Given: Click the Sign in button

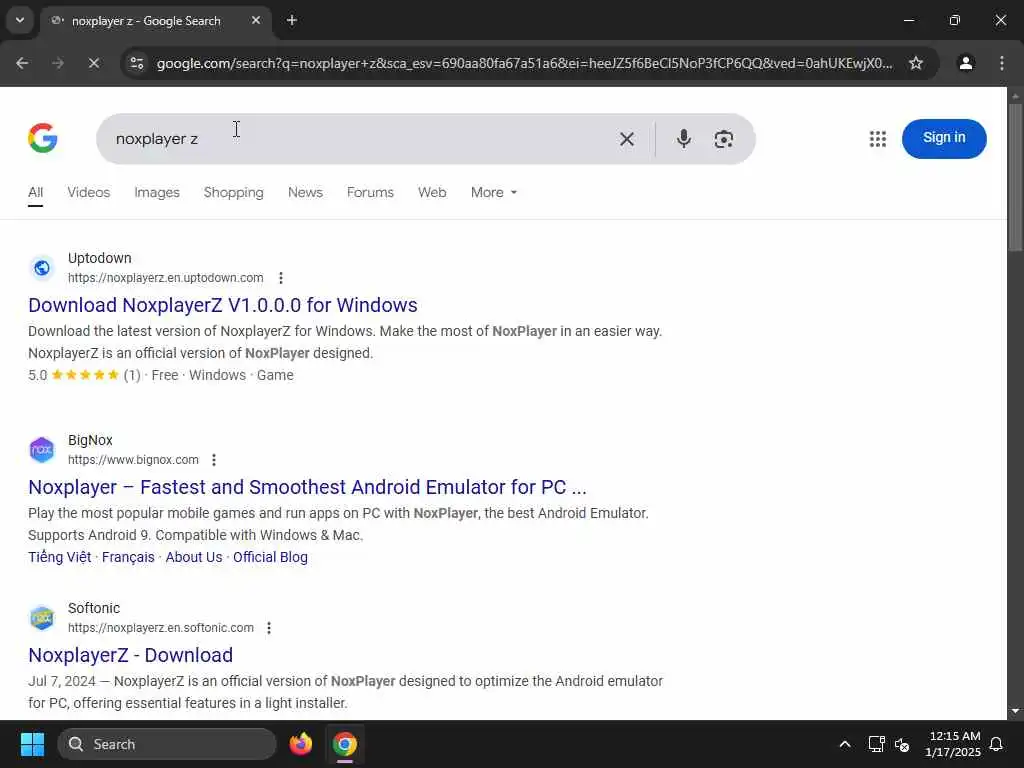Looking at the screenshot, I should (944, 138).
